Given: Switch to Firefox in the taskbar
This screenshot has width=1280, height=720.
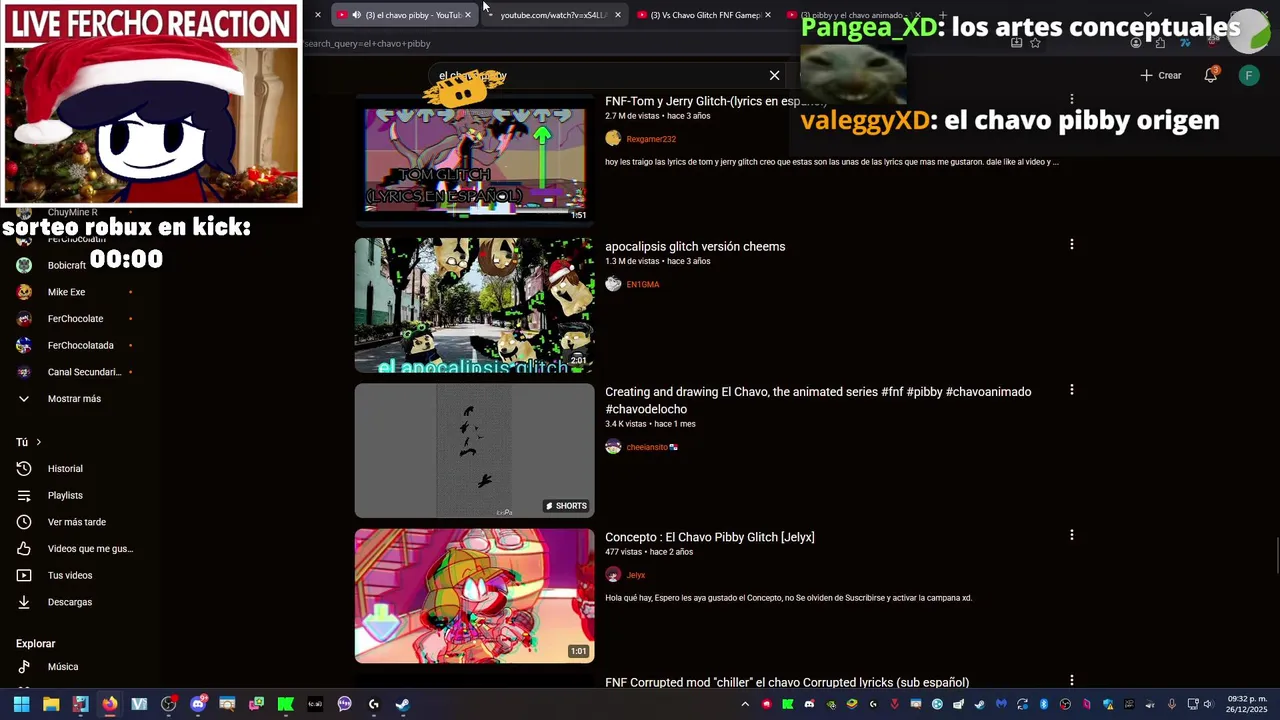Looking at the screenshot, I should tap(109, 704).
